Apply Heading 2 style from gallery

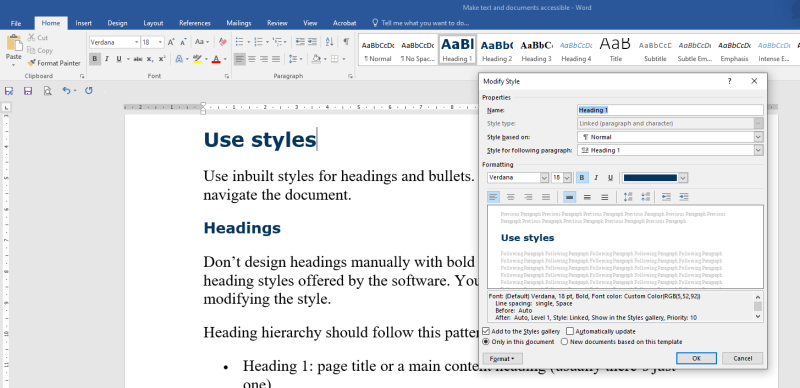(497, 50)
